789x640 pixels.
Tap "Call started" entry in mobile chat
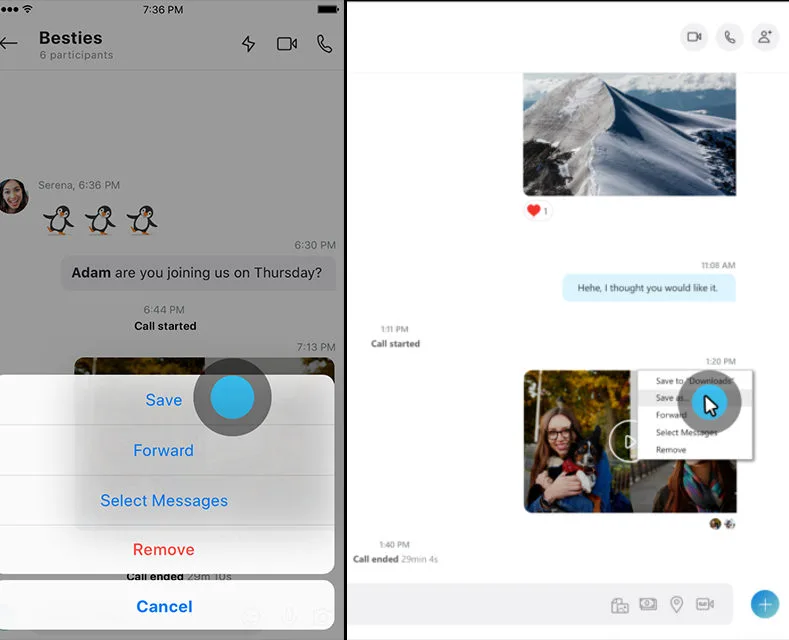(x=165, y=326)
